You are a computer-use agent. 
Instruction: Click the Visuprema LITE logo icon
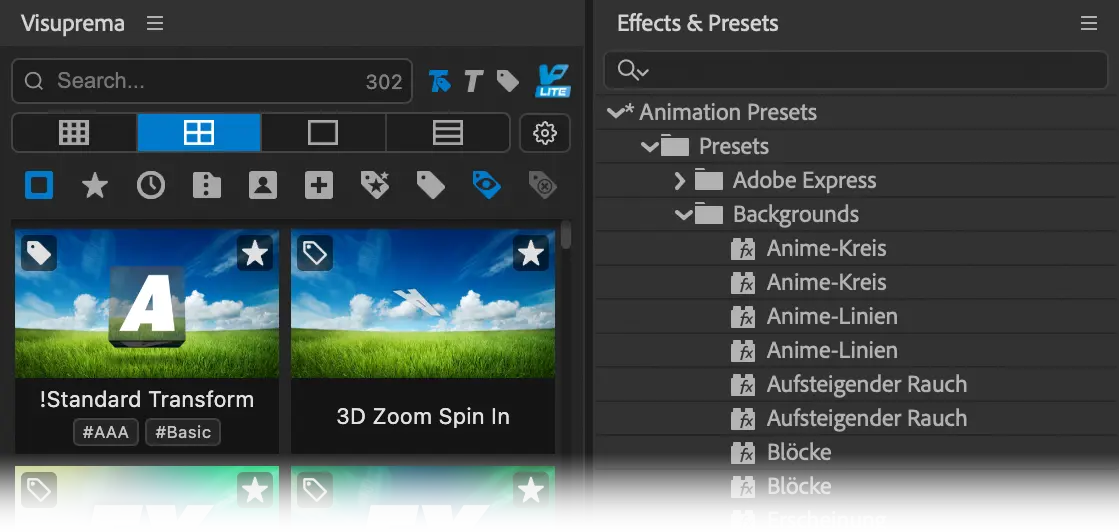pos(552,81)
